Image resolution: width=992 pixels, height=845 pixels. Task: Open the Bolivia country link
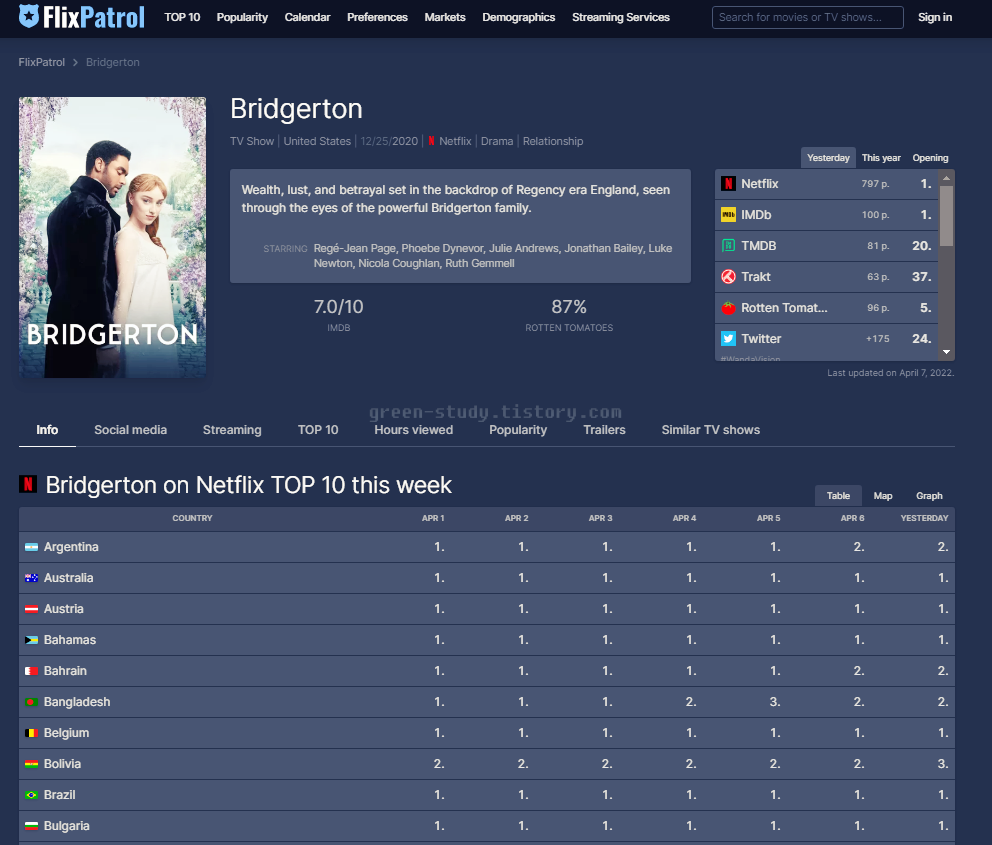pos(62,764)
